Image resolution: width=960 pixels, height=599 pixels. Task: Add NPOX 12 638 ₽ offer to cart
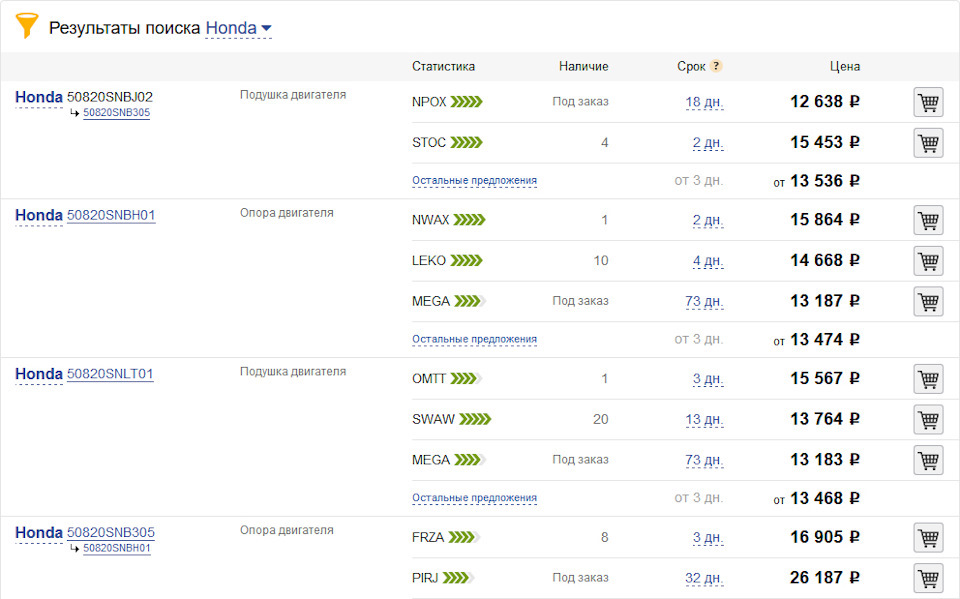pyautogui.click(x=928, y=102)
